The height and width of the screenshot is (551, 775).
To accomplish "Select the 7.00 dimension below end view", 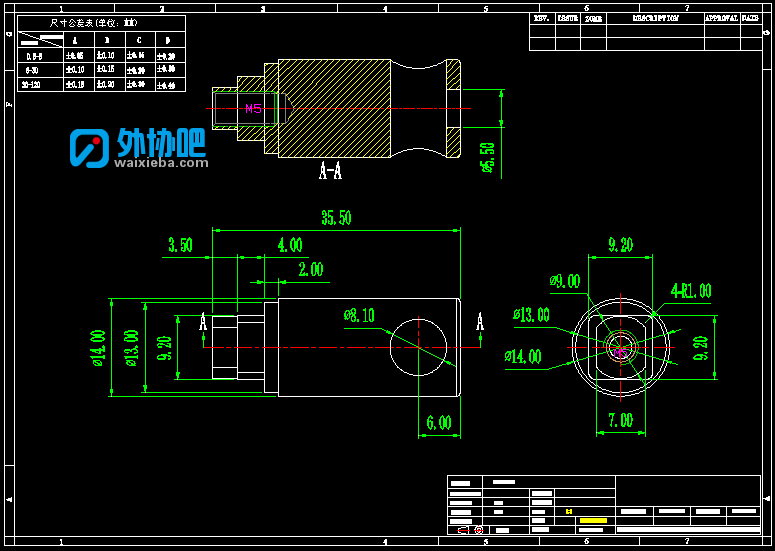I will coord(621,420).
